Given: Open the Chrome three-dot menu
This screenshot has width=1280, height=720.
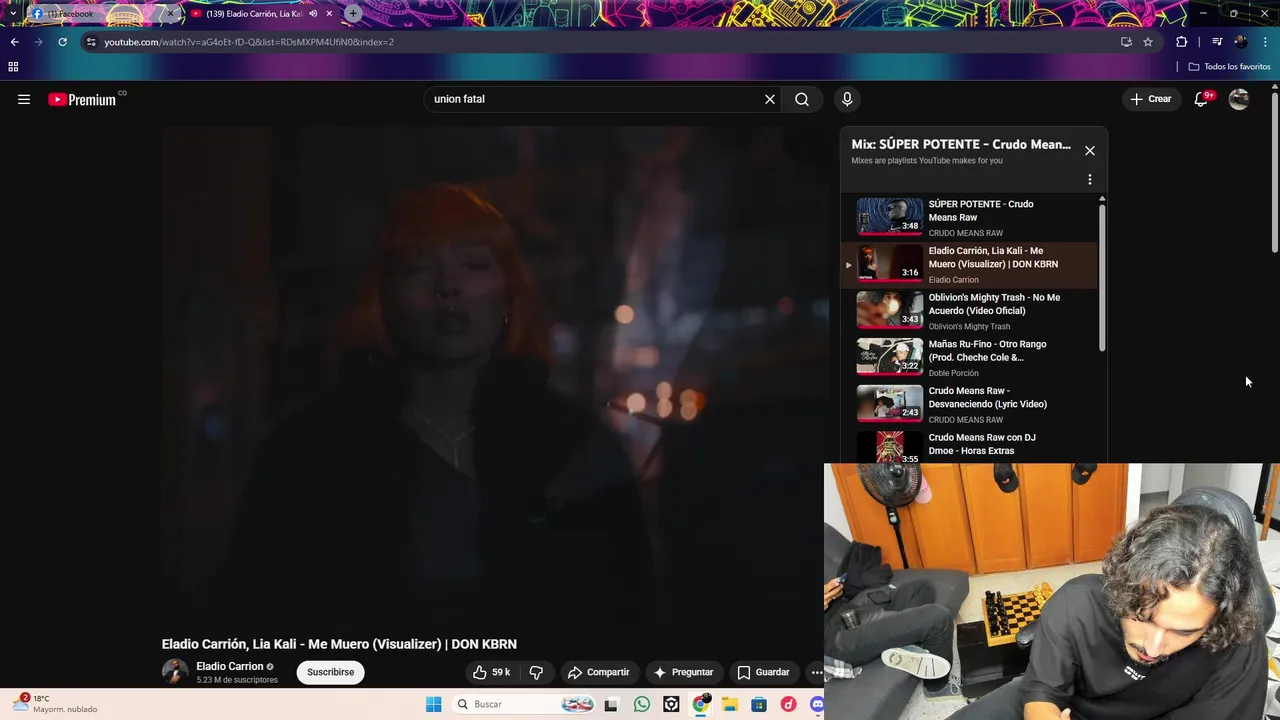Looking at the screenshot, I should [1266, 42].
